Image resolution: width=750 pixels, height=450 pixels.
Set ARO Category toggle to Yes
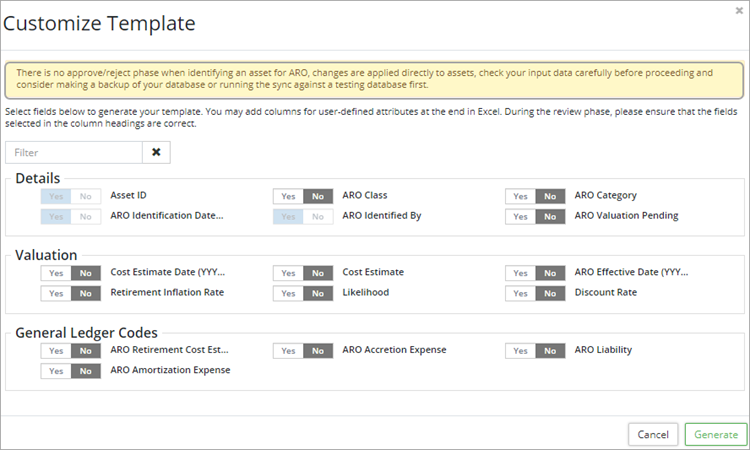pyautogui.click(x=520, y=196)
